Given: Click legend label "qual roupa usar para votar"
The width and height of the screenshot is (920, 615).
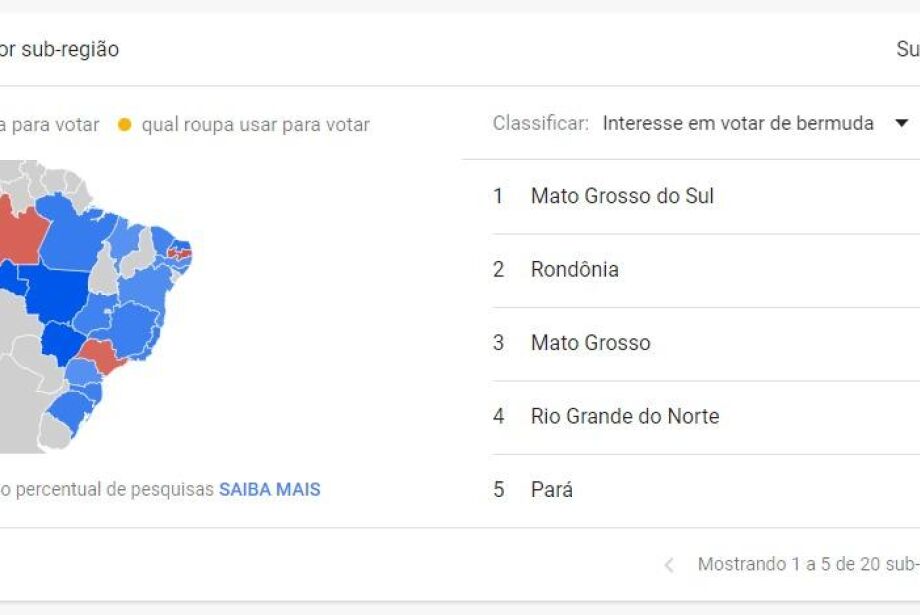Looking at the screenshot, I should (255, 125).
